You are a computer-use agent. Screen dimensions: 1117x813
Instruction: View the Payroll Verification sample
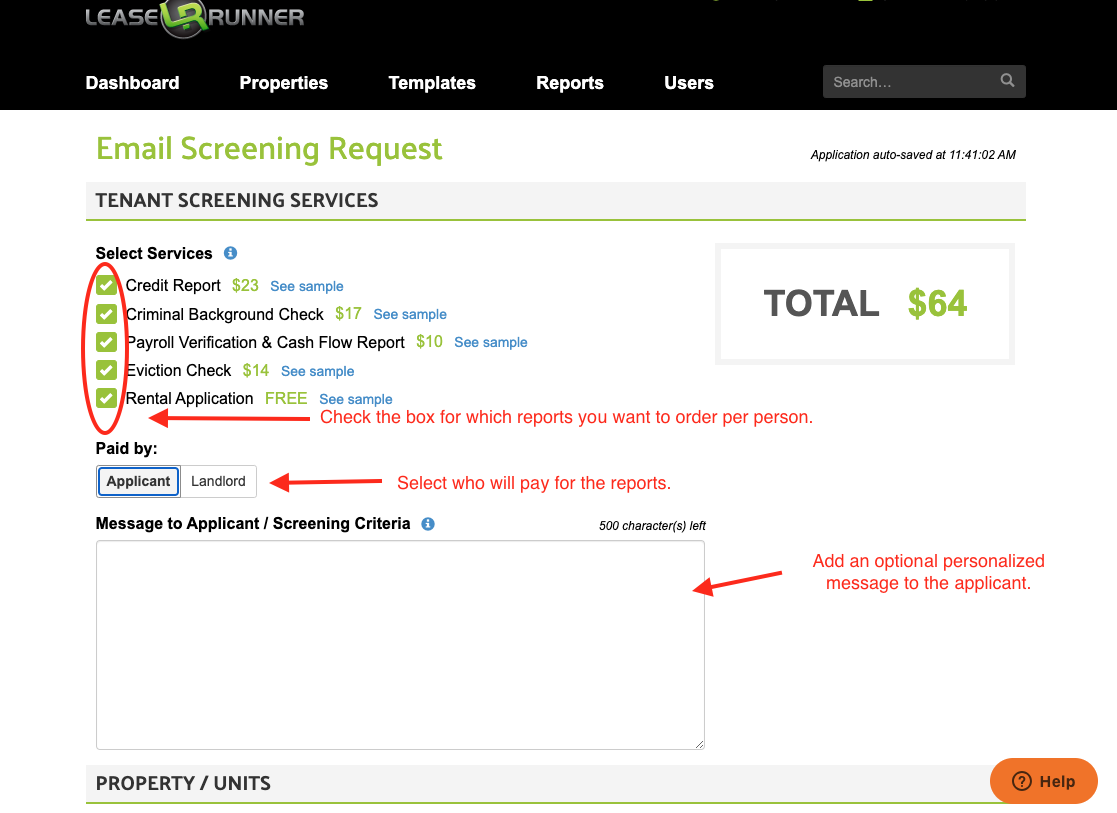[x=491, y=342]
